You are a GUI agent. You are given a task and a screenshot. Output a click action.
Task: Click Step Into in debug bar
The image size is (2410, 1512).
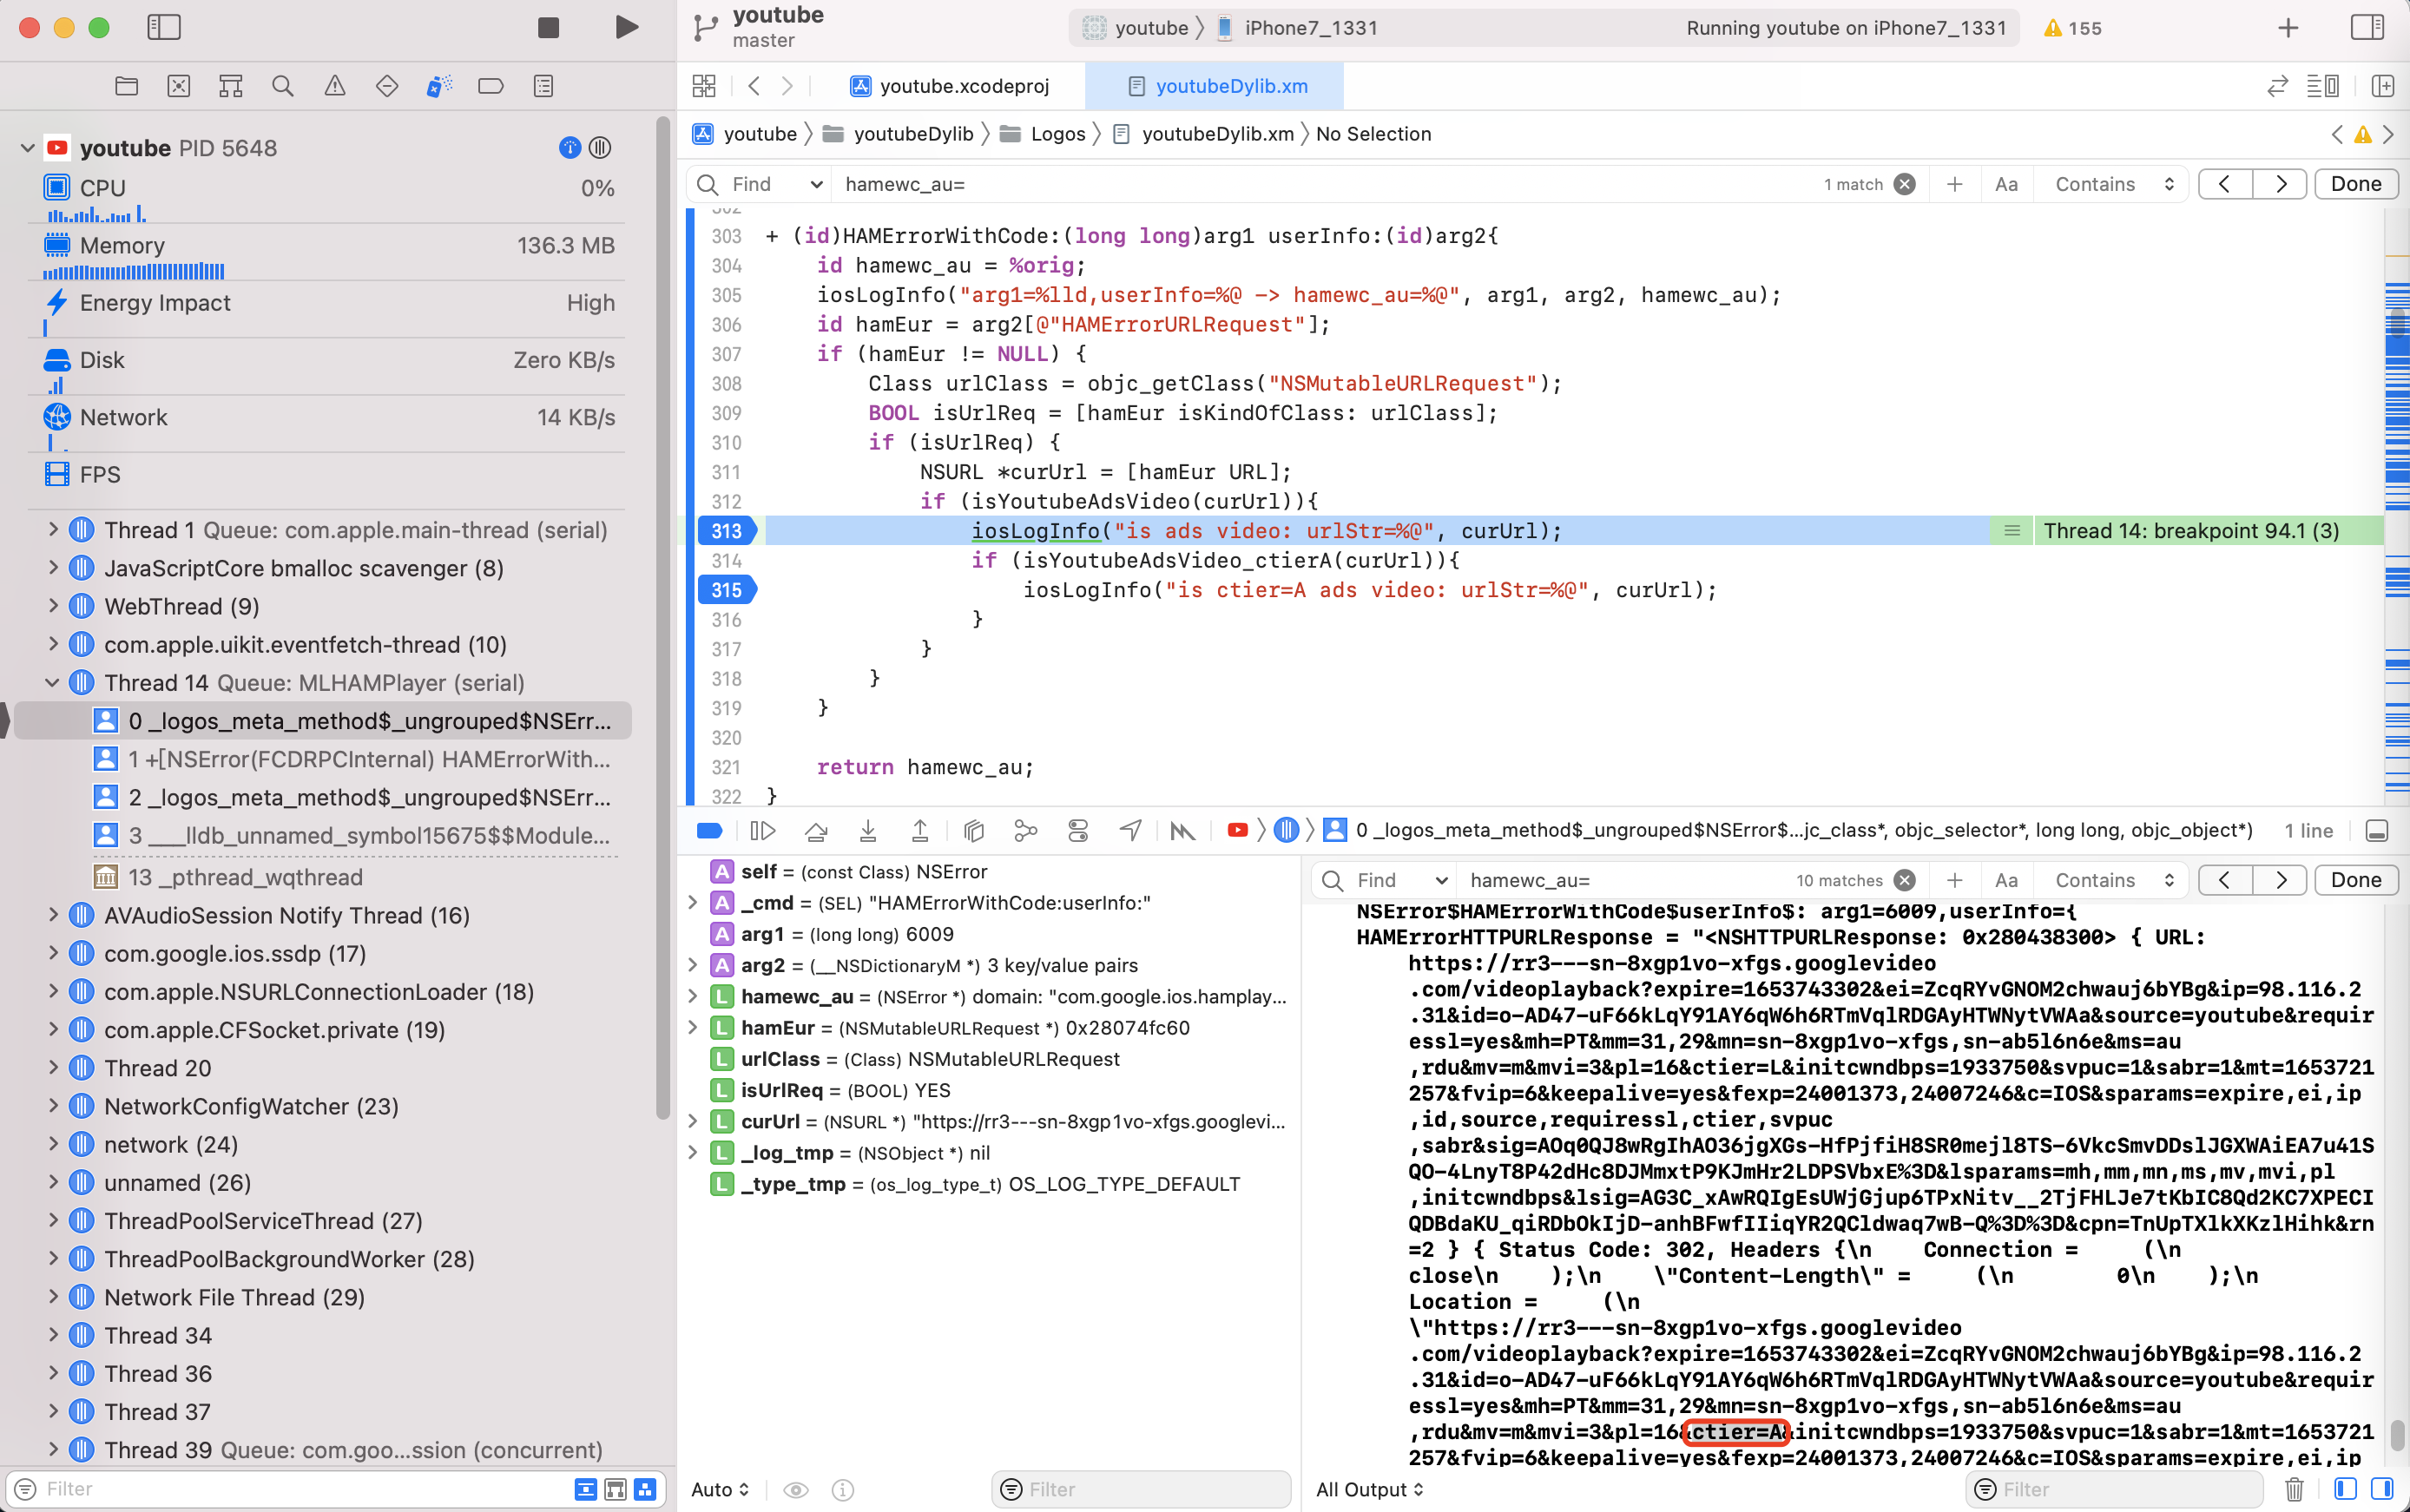pyautogui.click(x=868, y=831)
